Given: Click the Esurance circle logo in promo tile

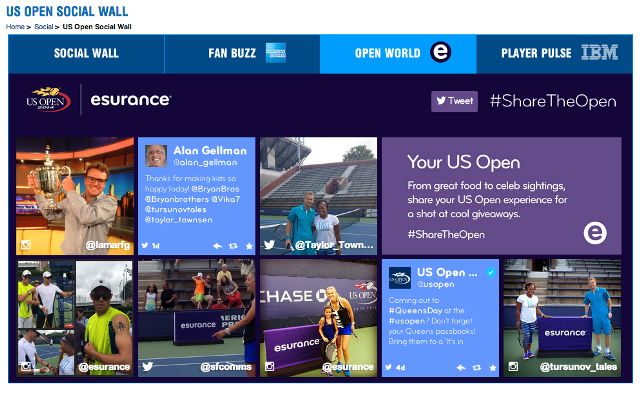Looking at the screenshot, I should click(595, 233).
